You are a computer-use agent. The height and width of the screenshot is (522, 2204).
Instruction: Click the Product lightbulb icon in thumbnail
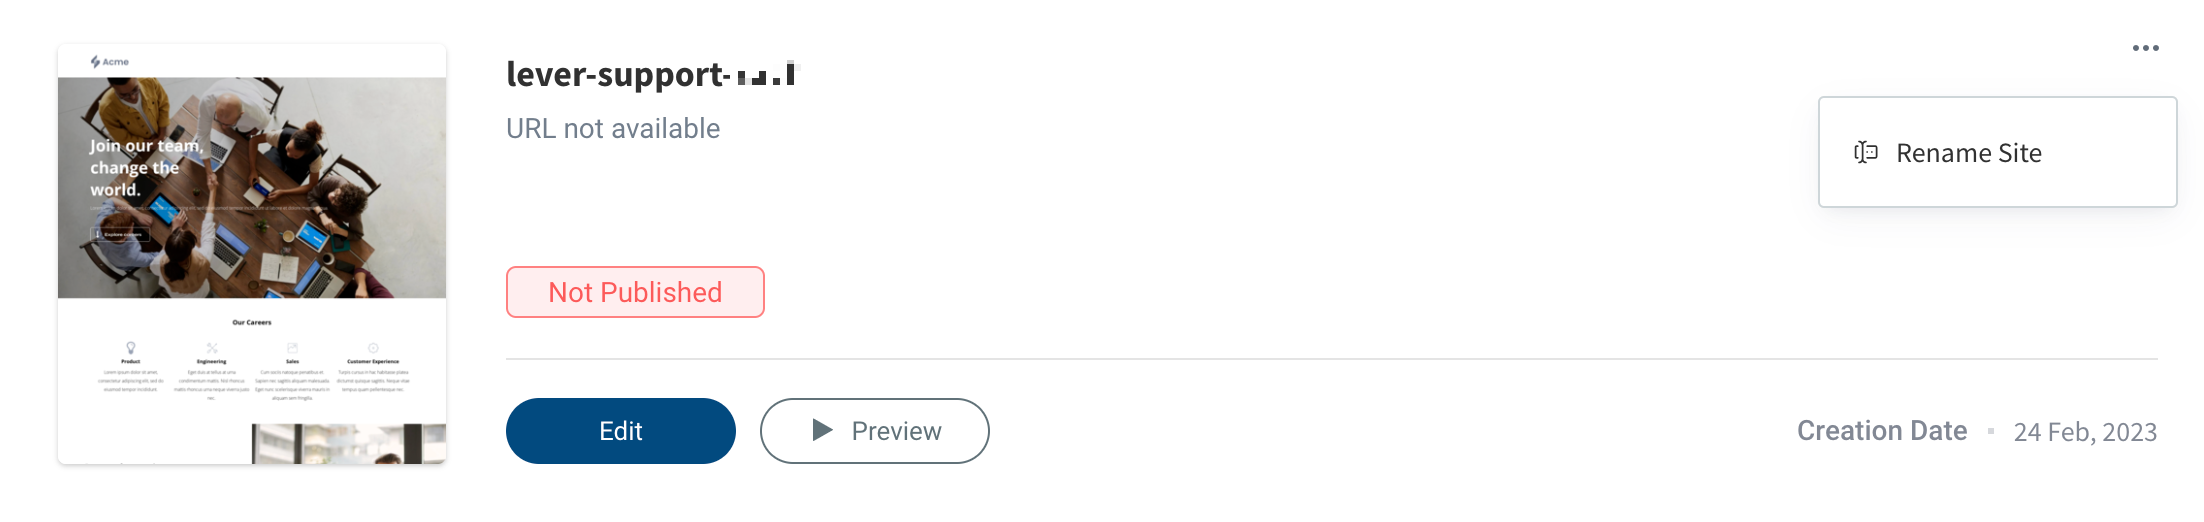point(131,348)
